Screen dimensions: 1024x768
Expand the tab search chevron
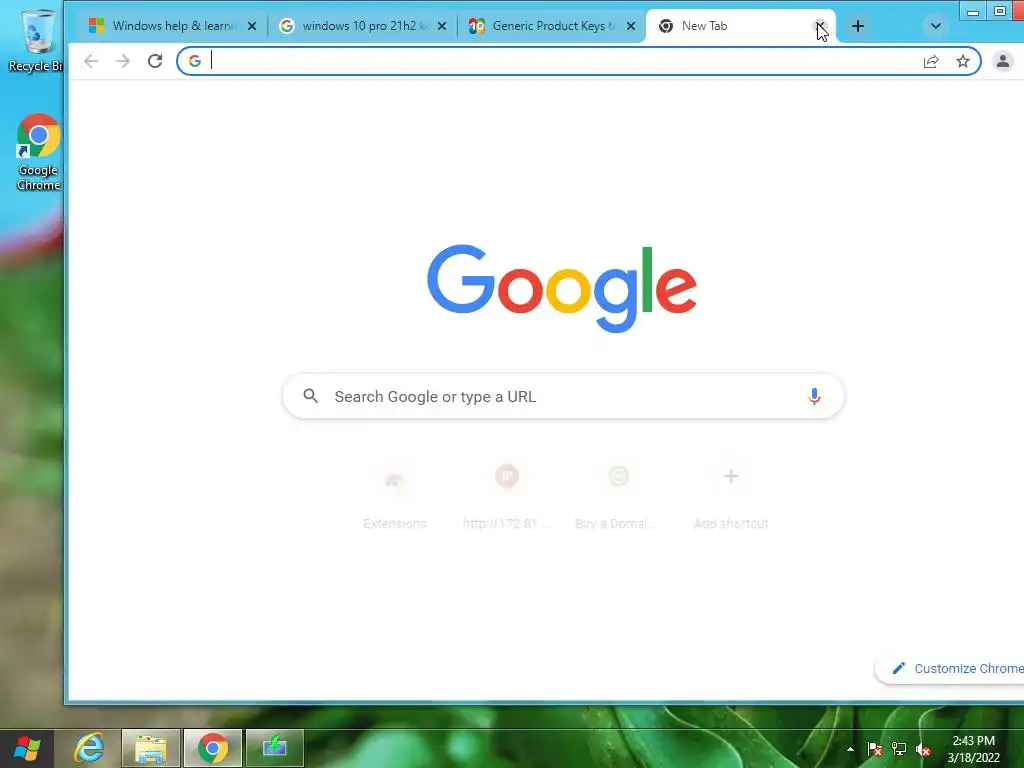tap(935, 26)
